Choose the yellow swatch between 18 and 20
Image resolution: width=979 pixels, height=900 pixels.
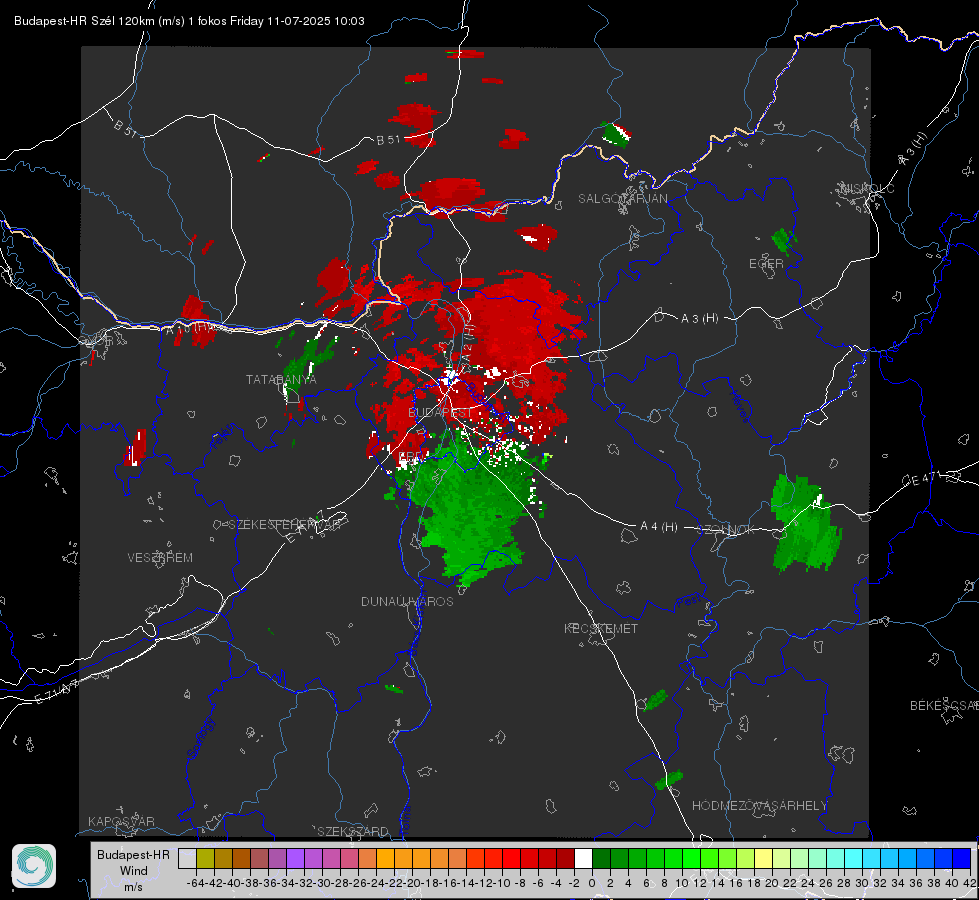pyautogui.click(x=763, y=858)
